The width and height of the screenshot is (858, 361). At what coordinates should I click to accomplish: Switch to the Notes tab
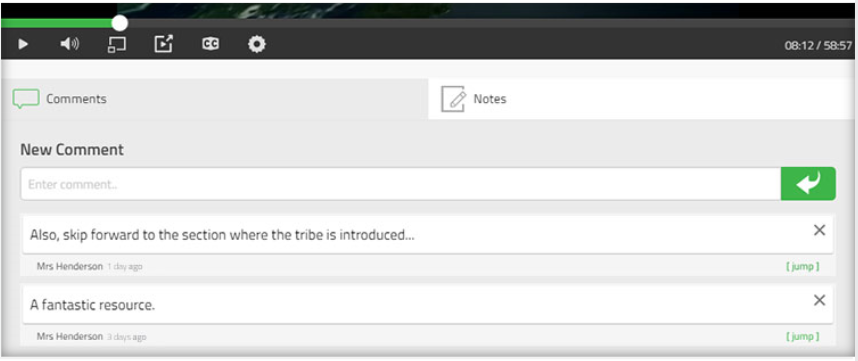coord(641,99)
